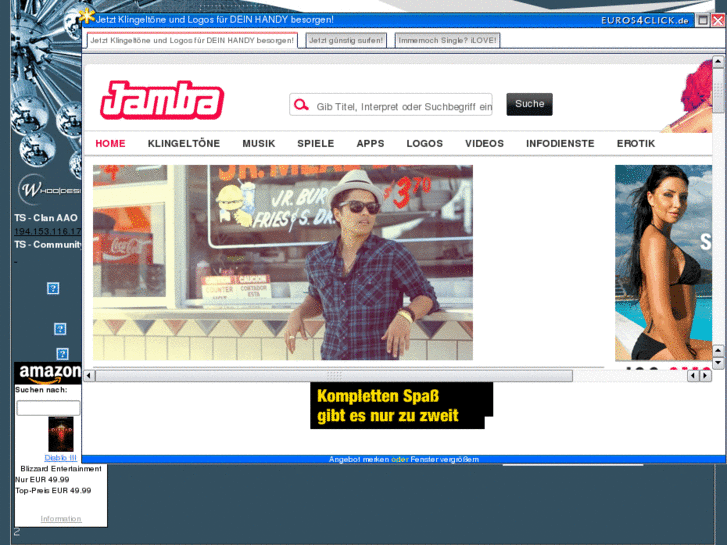Screen dimensions: 727x545
Task: Click the Whoo design logo in sidebar
Action: point(49,189)
